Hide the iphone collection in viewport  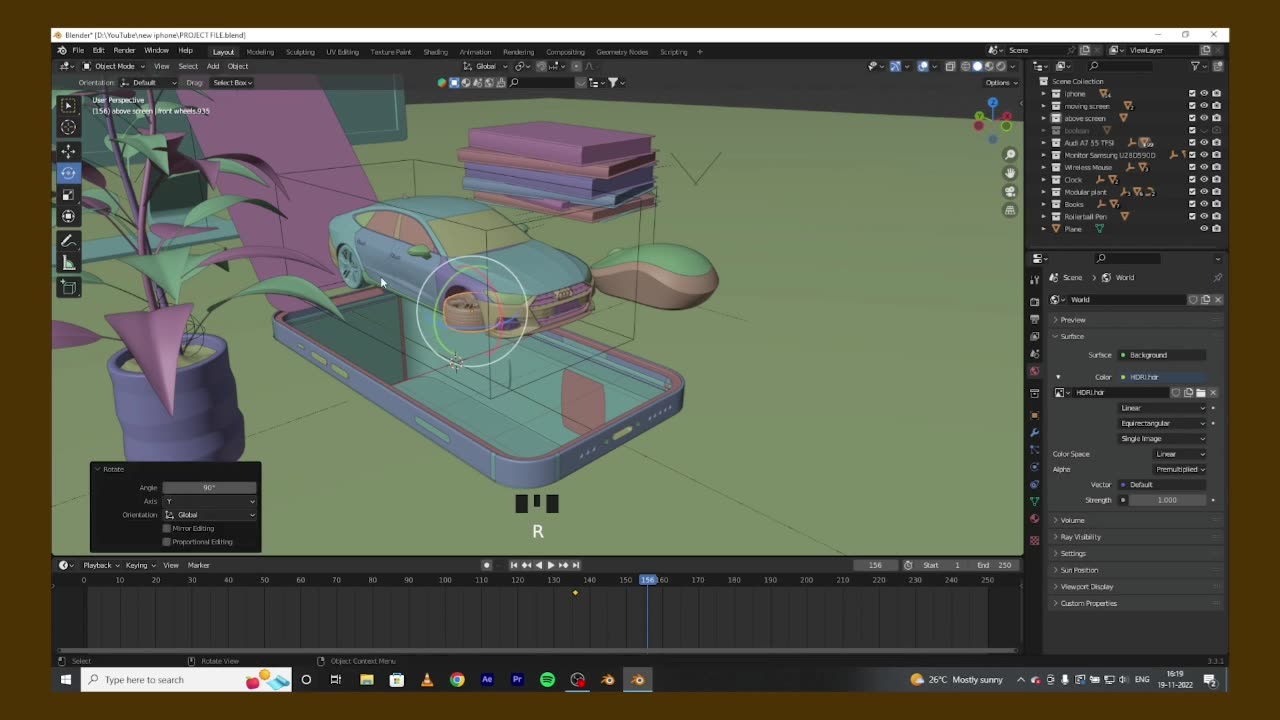click(x=1204, y=93)
